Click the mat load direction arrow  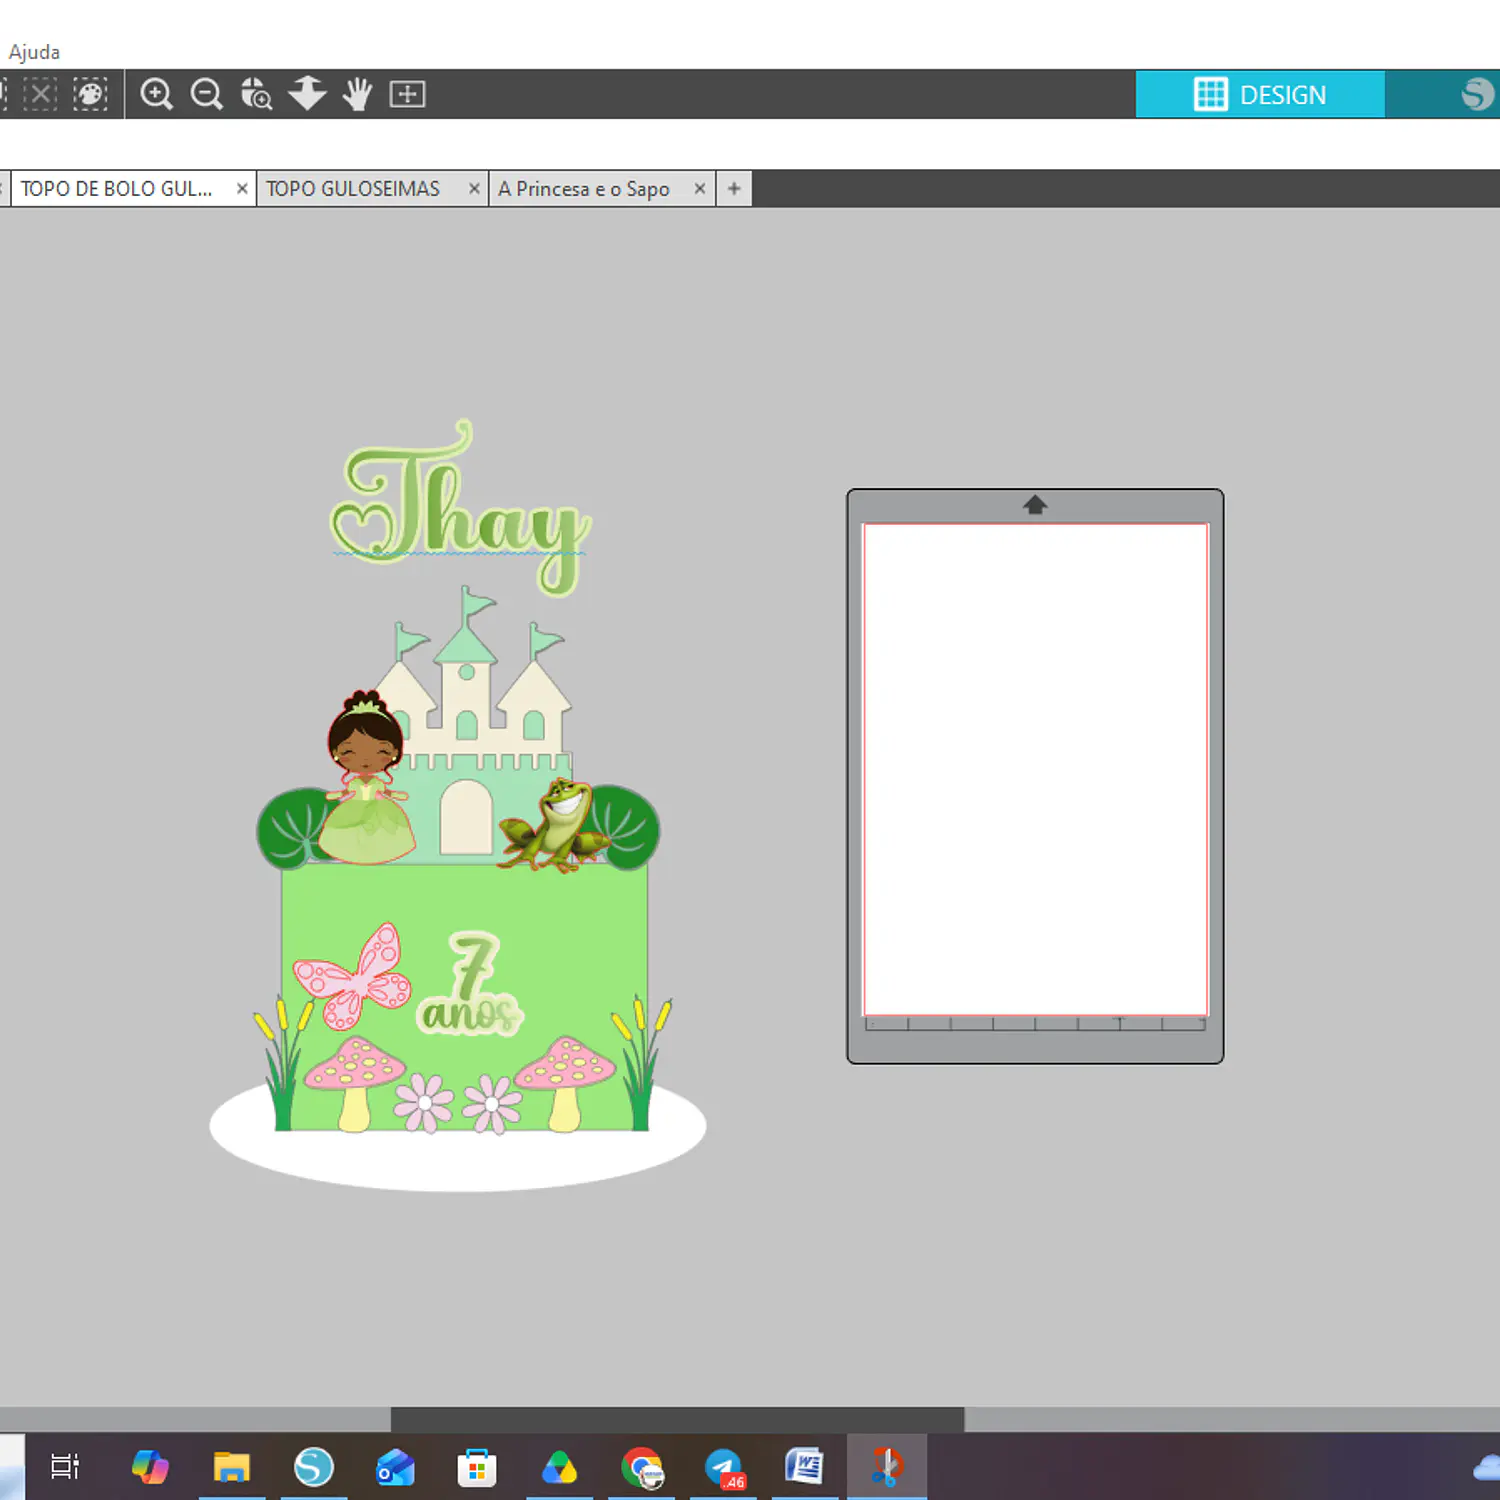pyautogui.click(x=1035, y=505)
